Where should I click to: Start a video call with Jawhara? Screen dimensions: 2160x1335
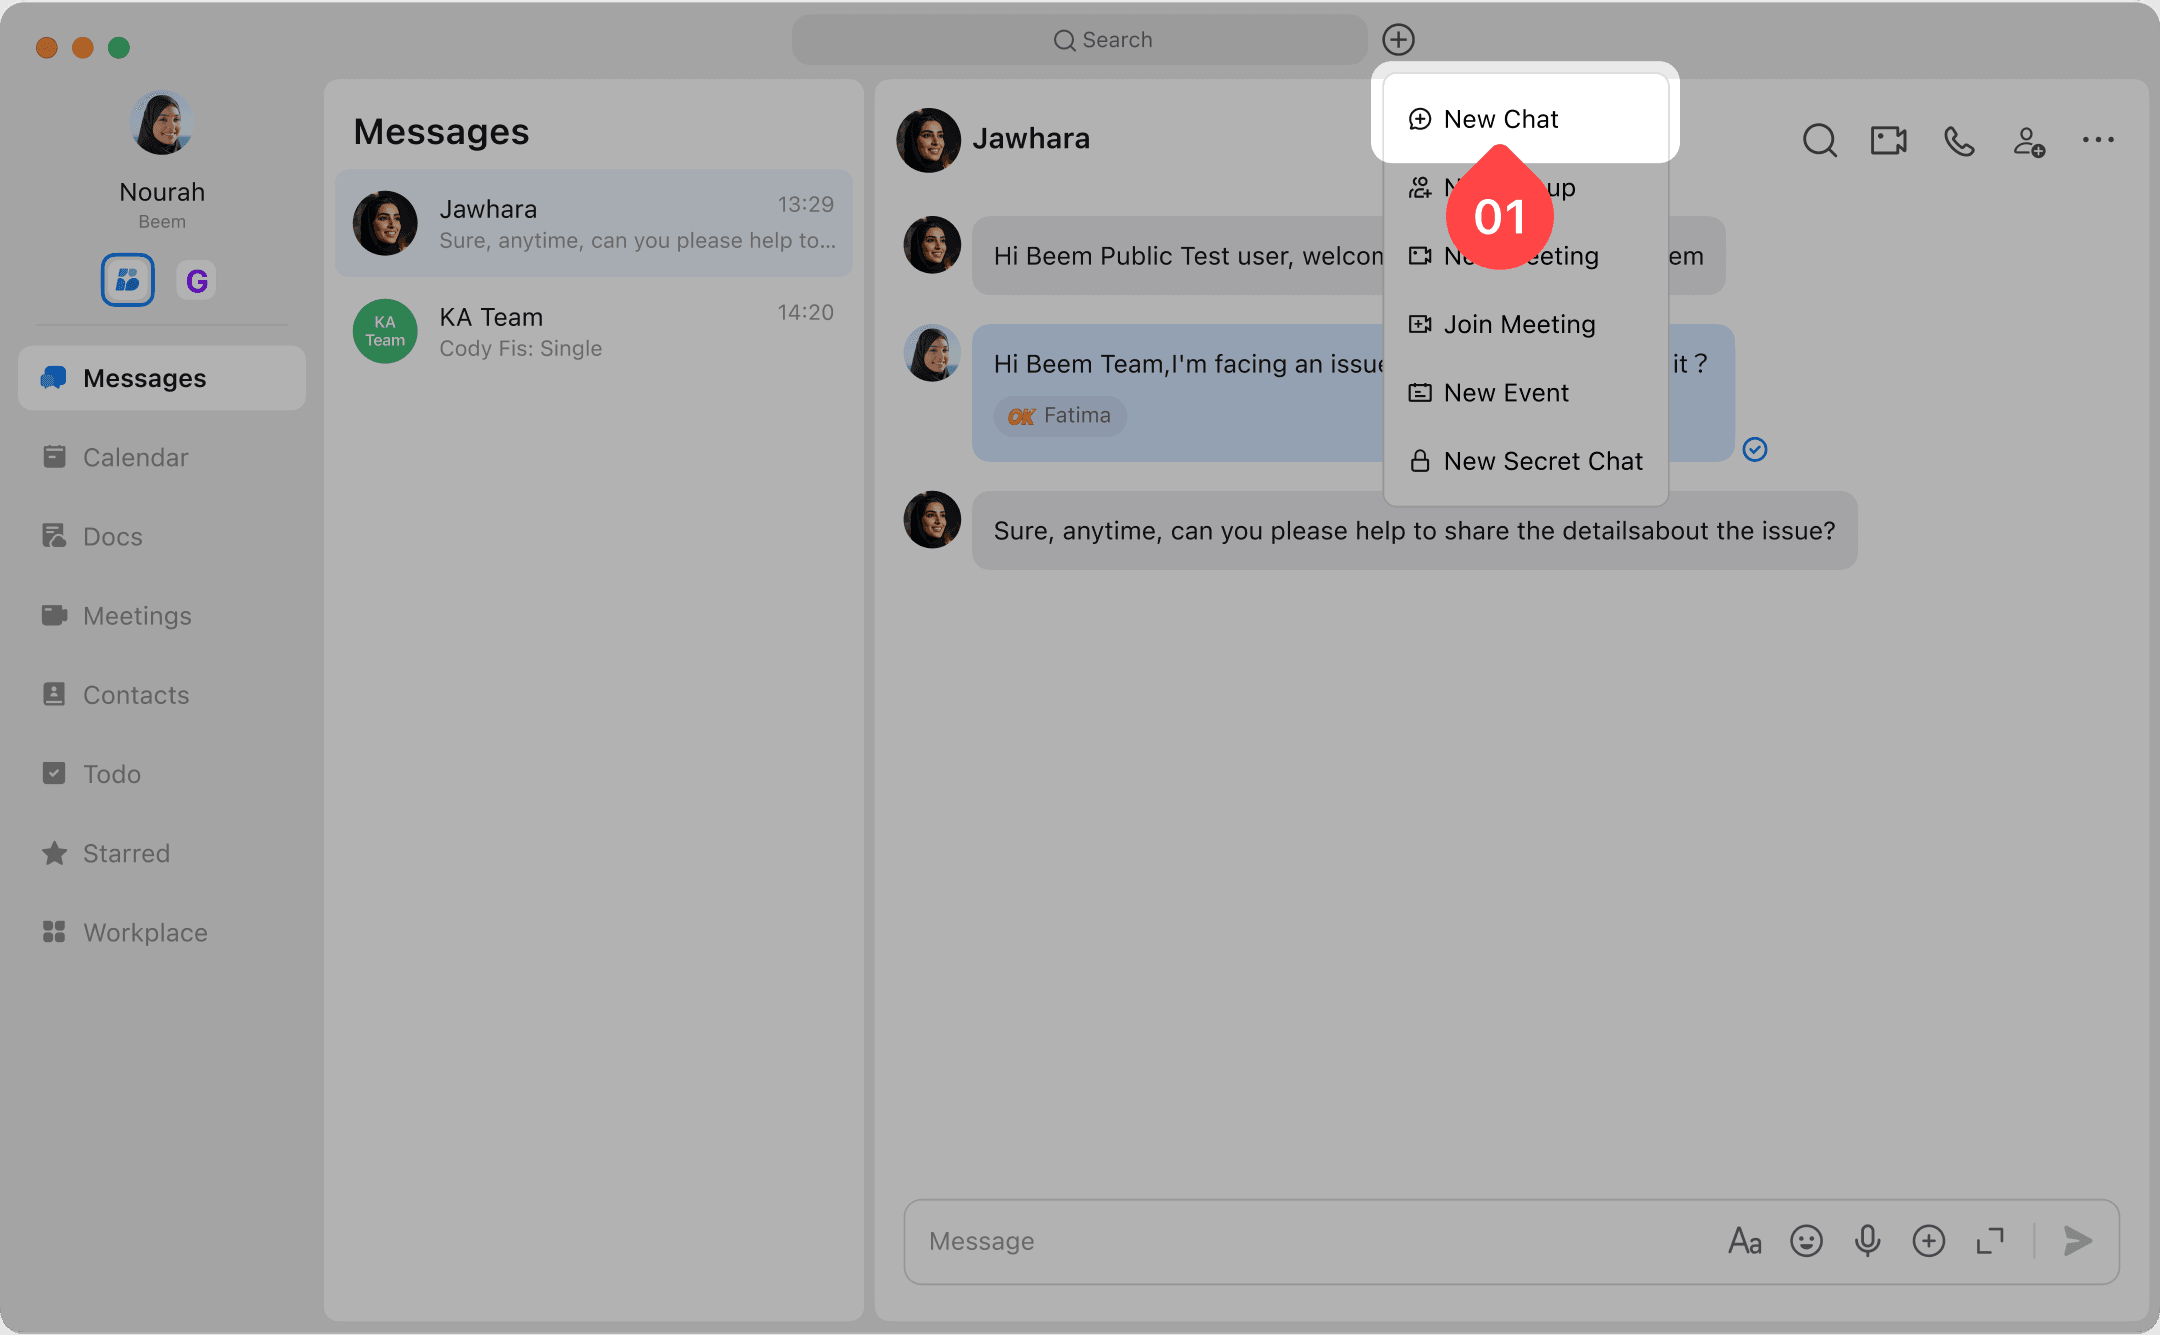click(x=1888, y=140)
